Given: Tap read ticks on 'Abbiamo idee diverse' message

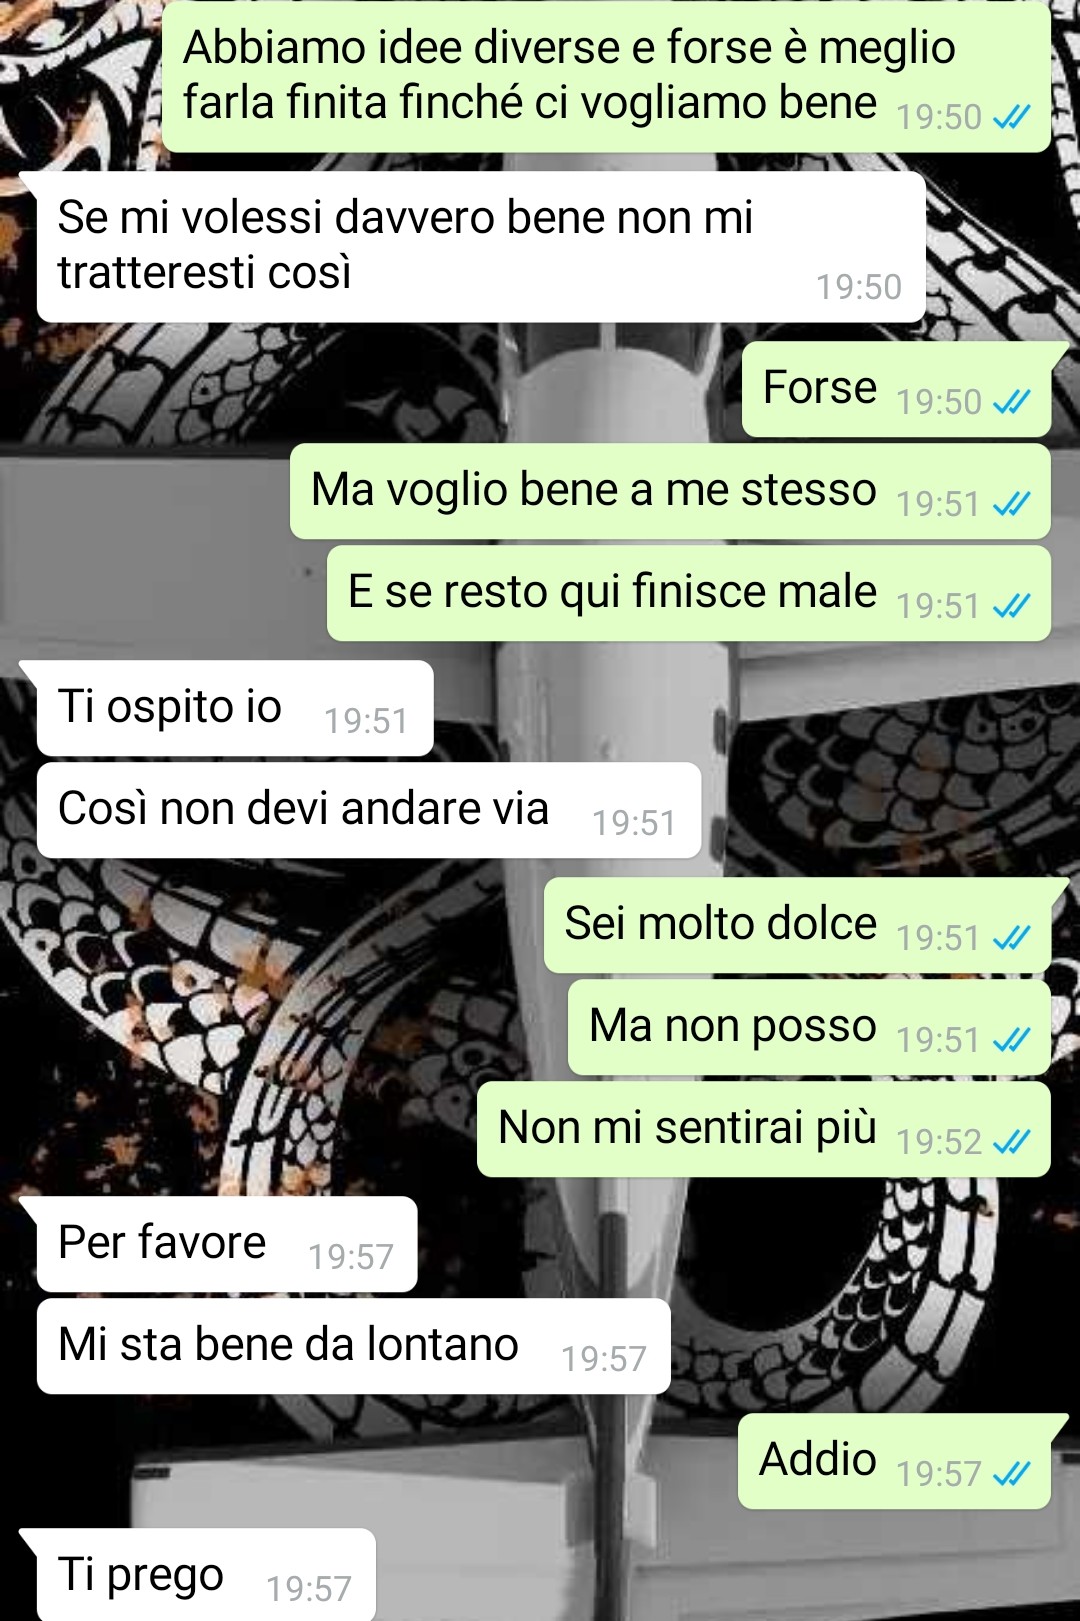Looking at the screenshot, I should 1011,118.
